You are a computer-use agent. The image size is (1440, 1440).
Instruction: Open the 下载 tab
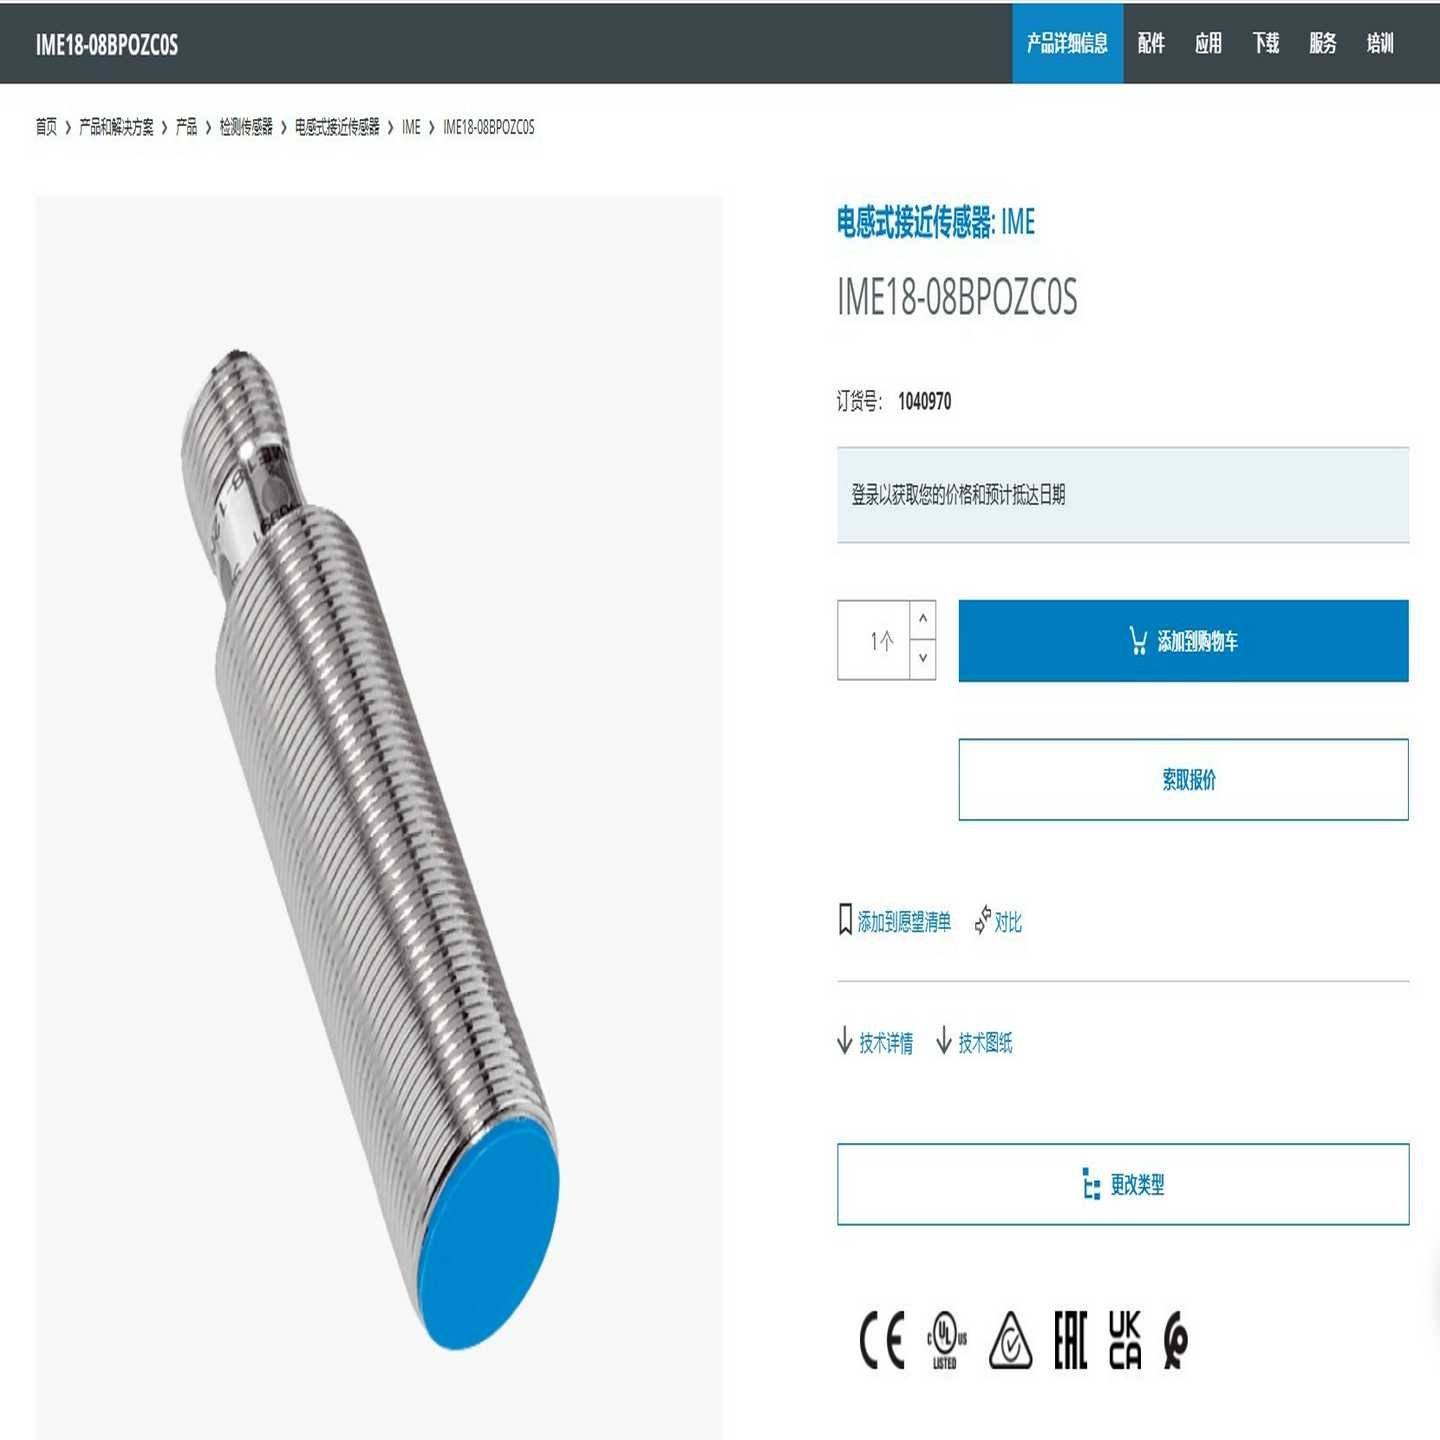(x=1266, y=43)
